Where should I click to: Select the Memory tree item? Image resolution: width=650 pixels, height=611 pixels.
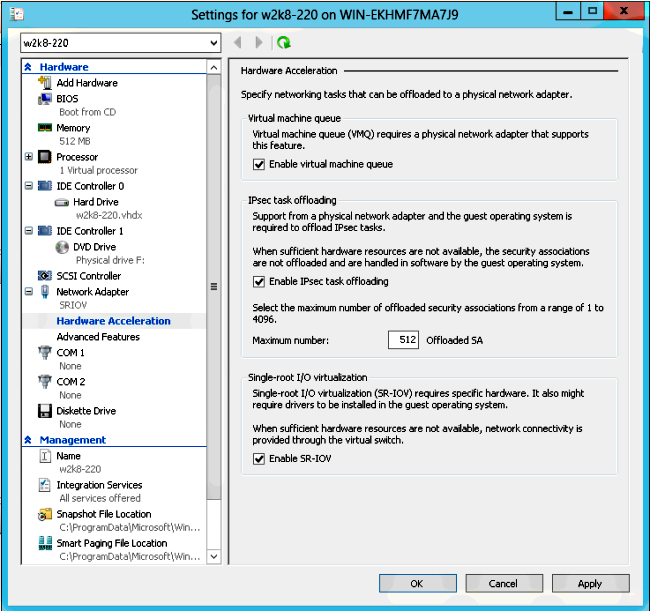pyautogui.click(x=73, y=128)
